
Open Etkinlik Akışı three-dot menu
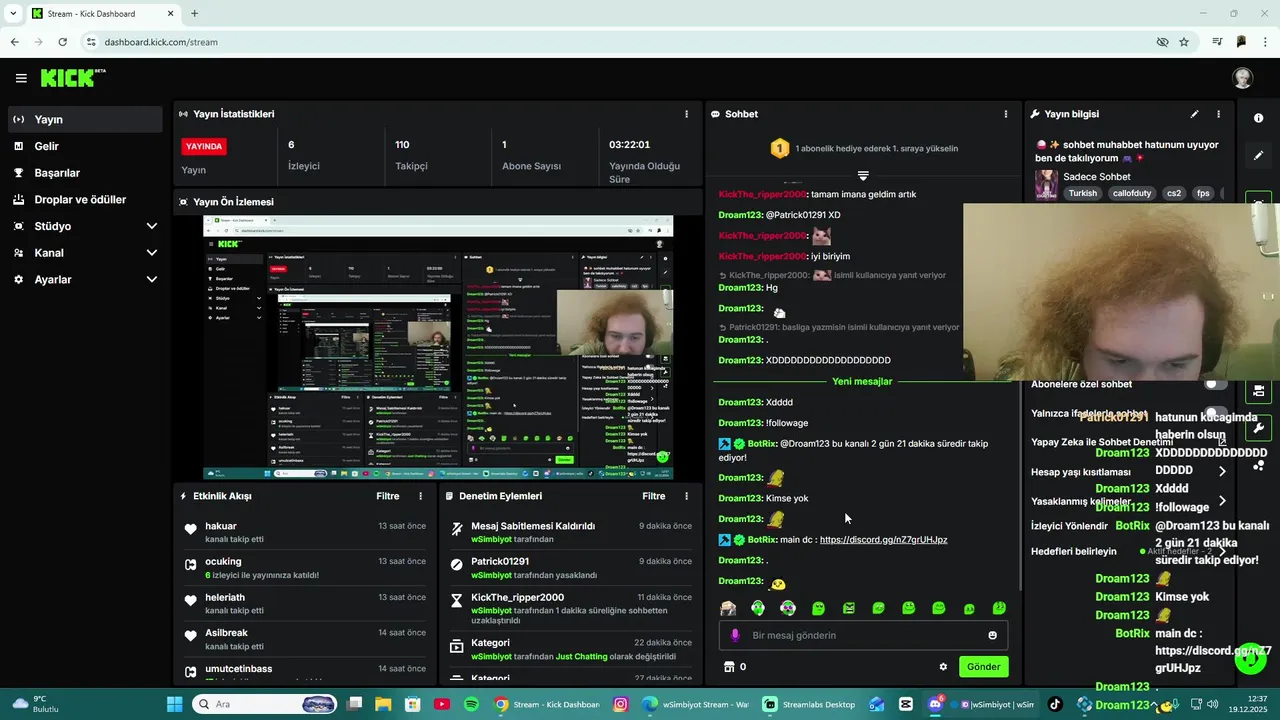coord(420,496)
